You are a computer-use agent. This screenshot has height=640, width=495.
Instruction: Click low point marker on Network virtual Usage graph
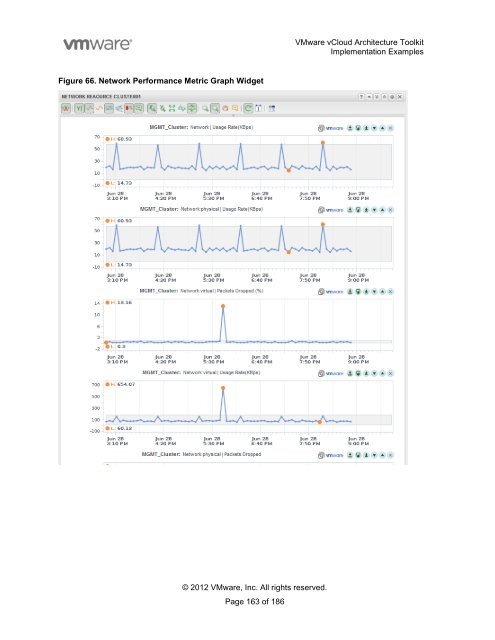tap(320, 422)
